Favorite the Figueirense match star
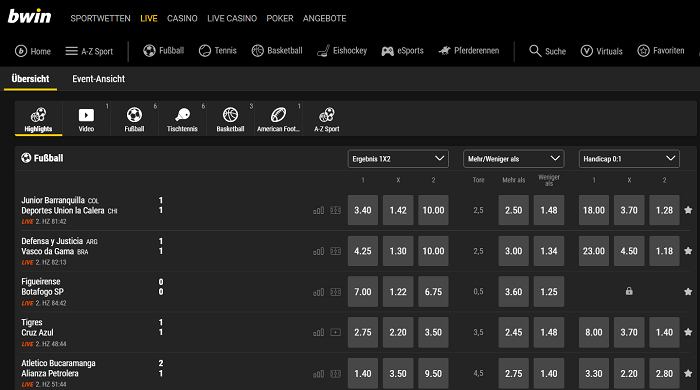700x390 pixels. point(688,292)
